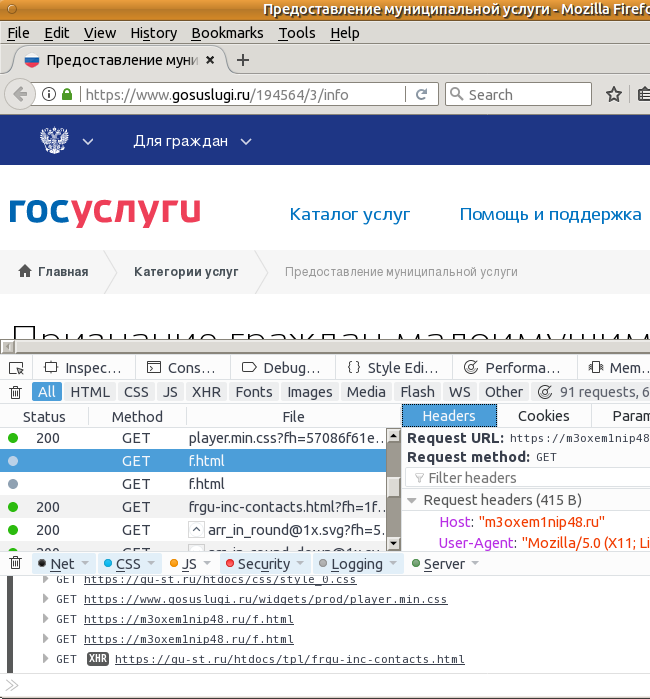Viewport: 650px width, 699px height.
Task: Click the Russian coat of arms emblem
Action: (x=54, y=140)
